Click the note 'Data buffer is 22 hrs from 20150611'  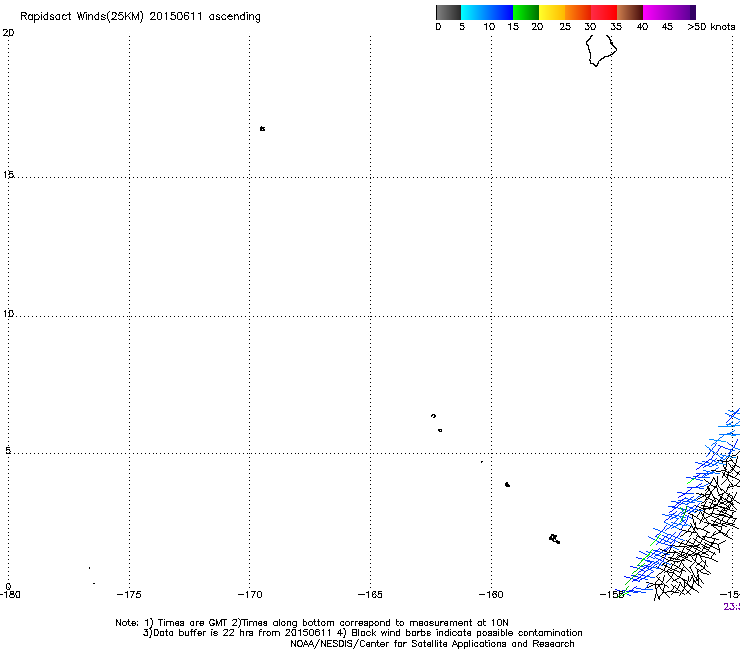pyautogui.click(x=243, y=633)
